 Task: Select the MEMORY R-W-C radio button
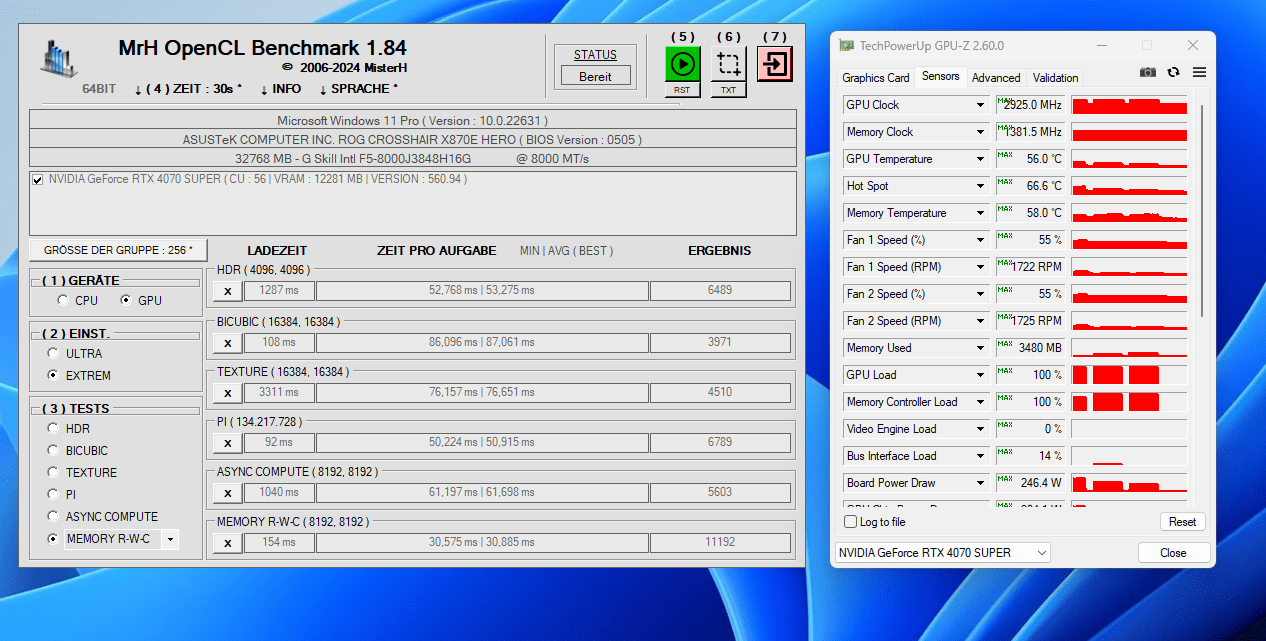[x=53, y=538]
